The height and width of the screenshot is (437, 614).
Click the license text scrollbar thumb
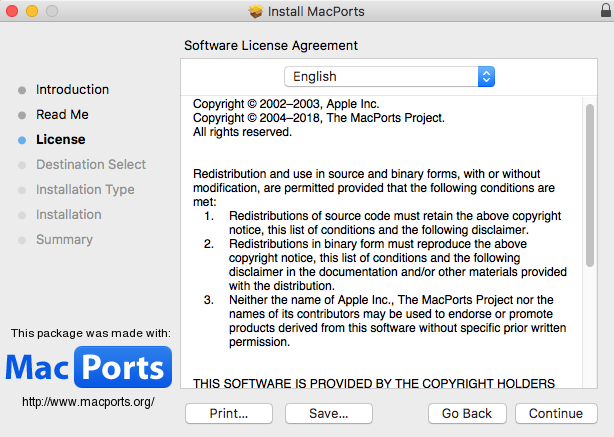590,186
